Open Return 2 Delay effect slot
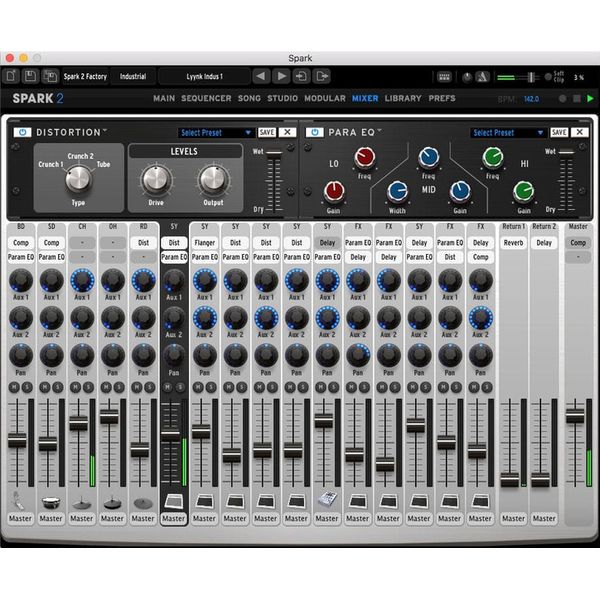The height and width of the screenshot is (600, 600). [544, 243]
